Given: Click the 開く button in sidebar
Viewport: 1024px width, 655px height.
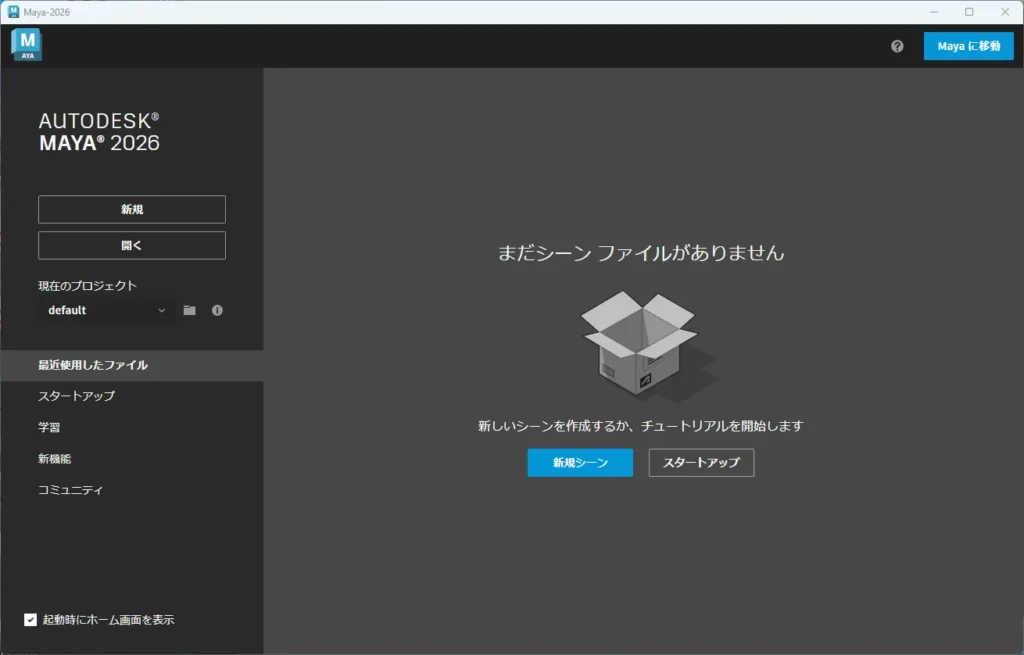Looking at the screenshot, I should [132, 245].
